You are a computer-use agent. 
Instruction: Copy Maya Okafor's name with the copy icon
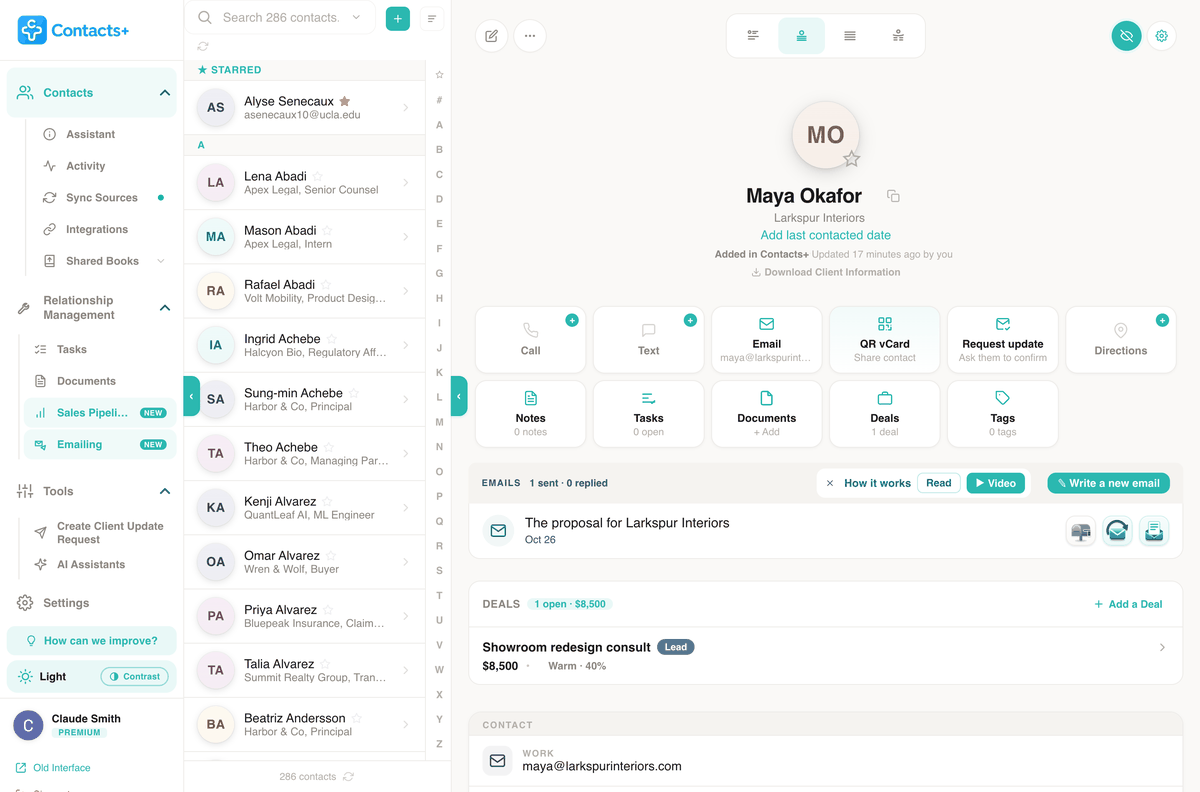(x=893, y=197)
